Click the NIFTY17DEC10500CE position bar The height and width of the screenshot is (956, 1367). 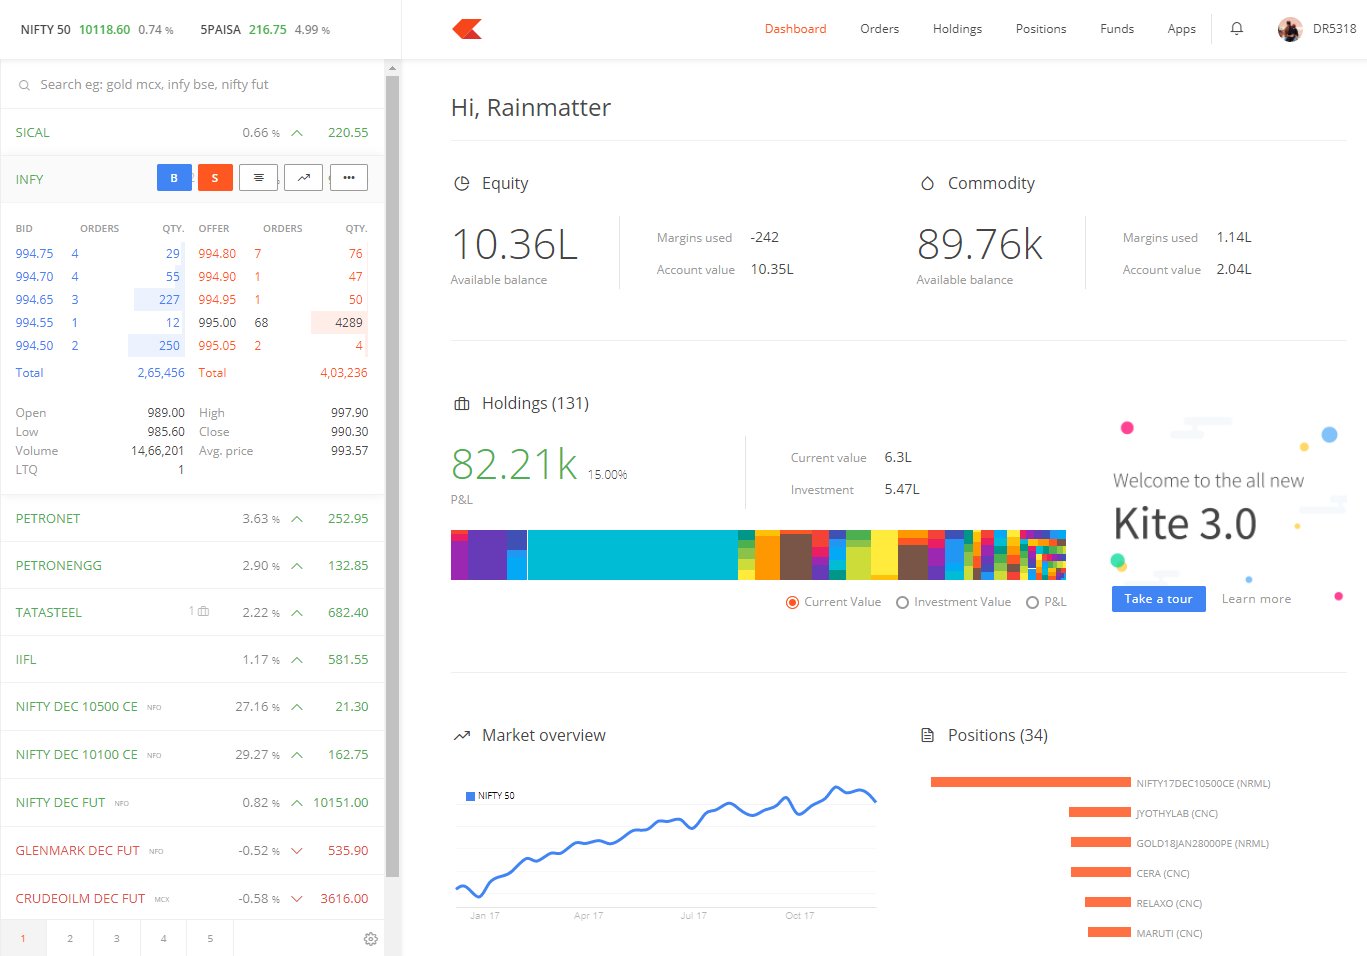pos(1030,782)
